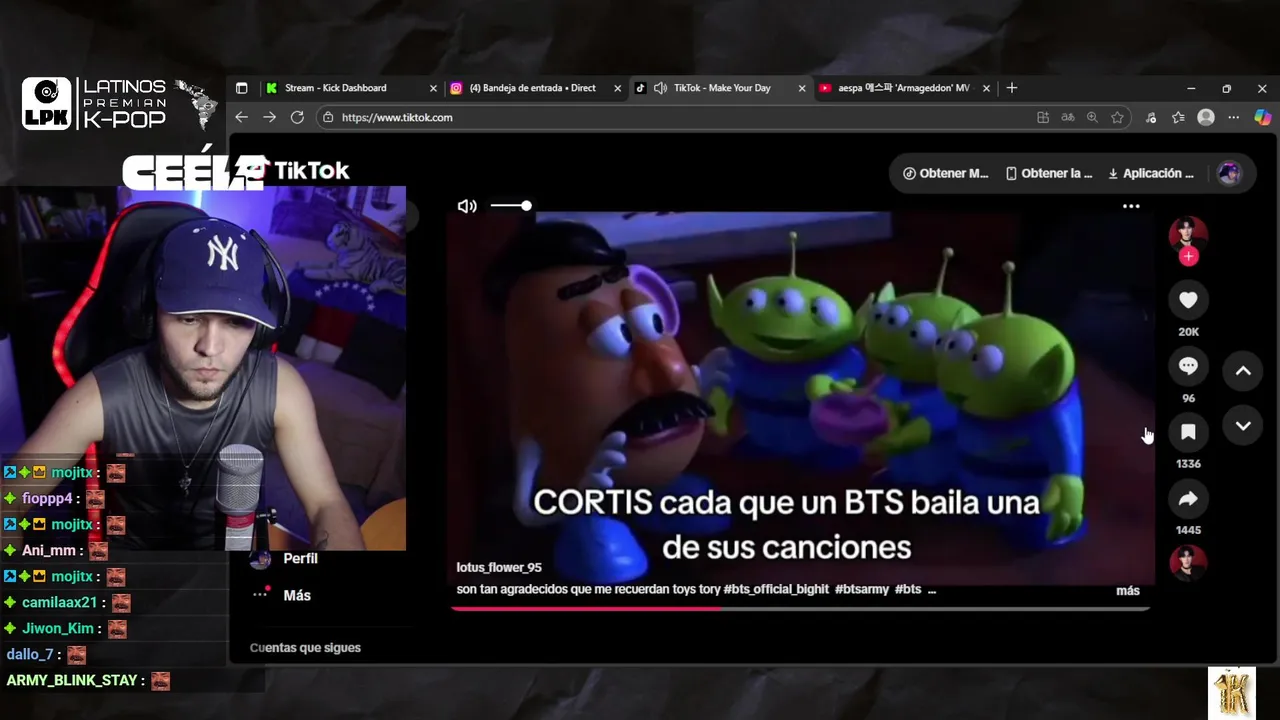Screen dimensions: 1280x720
Task: Like the TikTok video with the heart icon
Action: pyautogui.click(x=1188, y=300)
